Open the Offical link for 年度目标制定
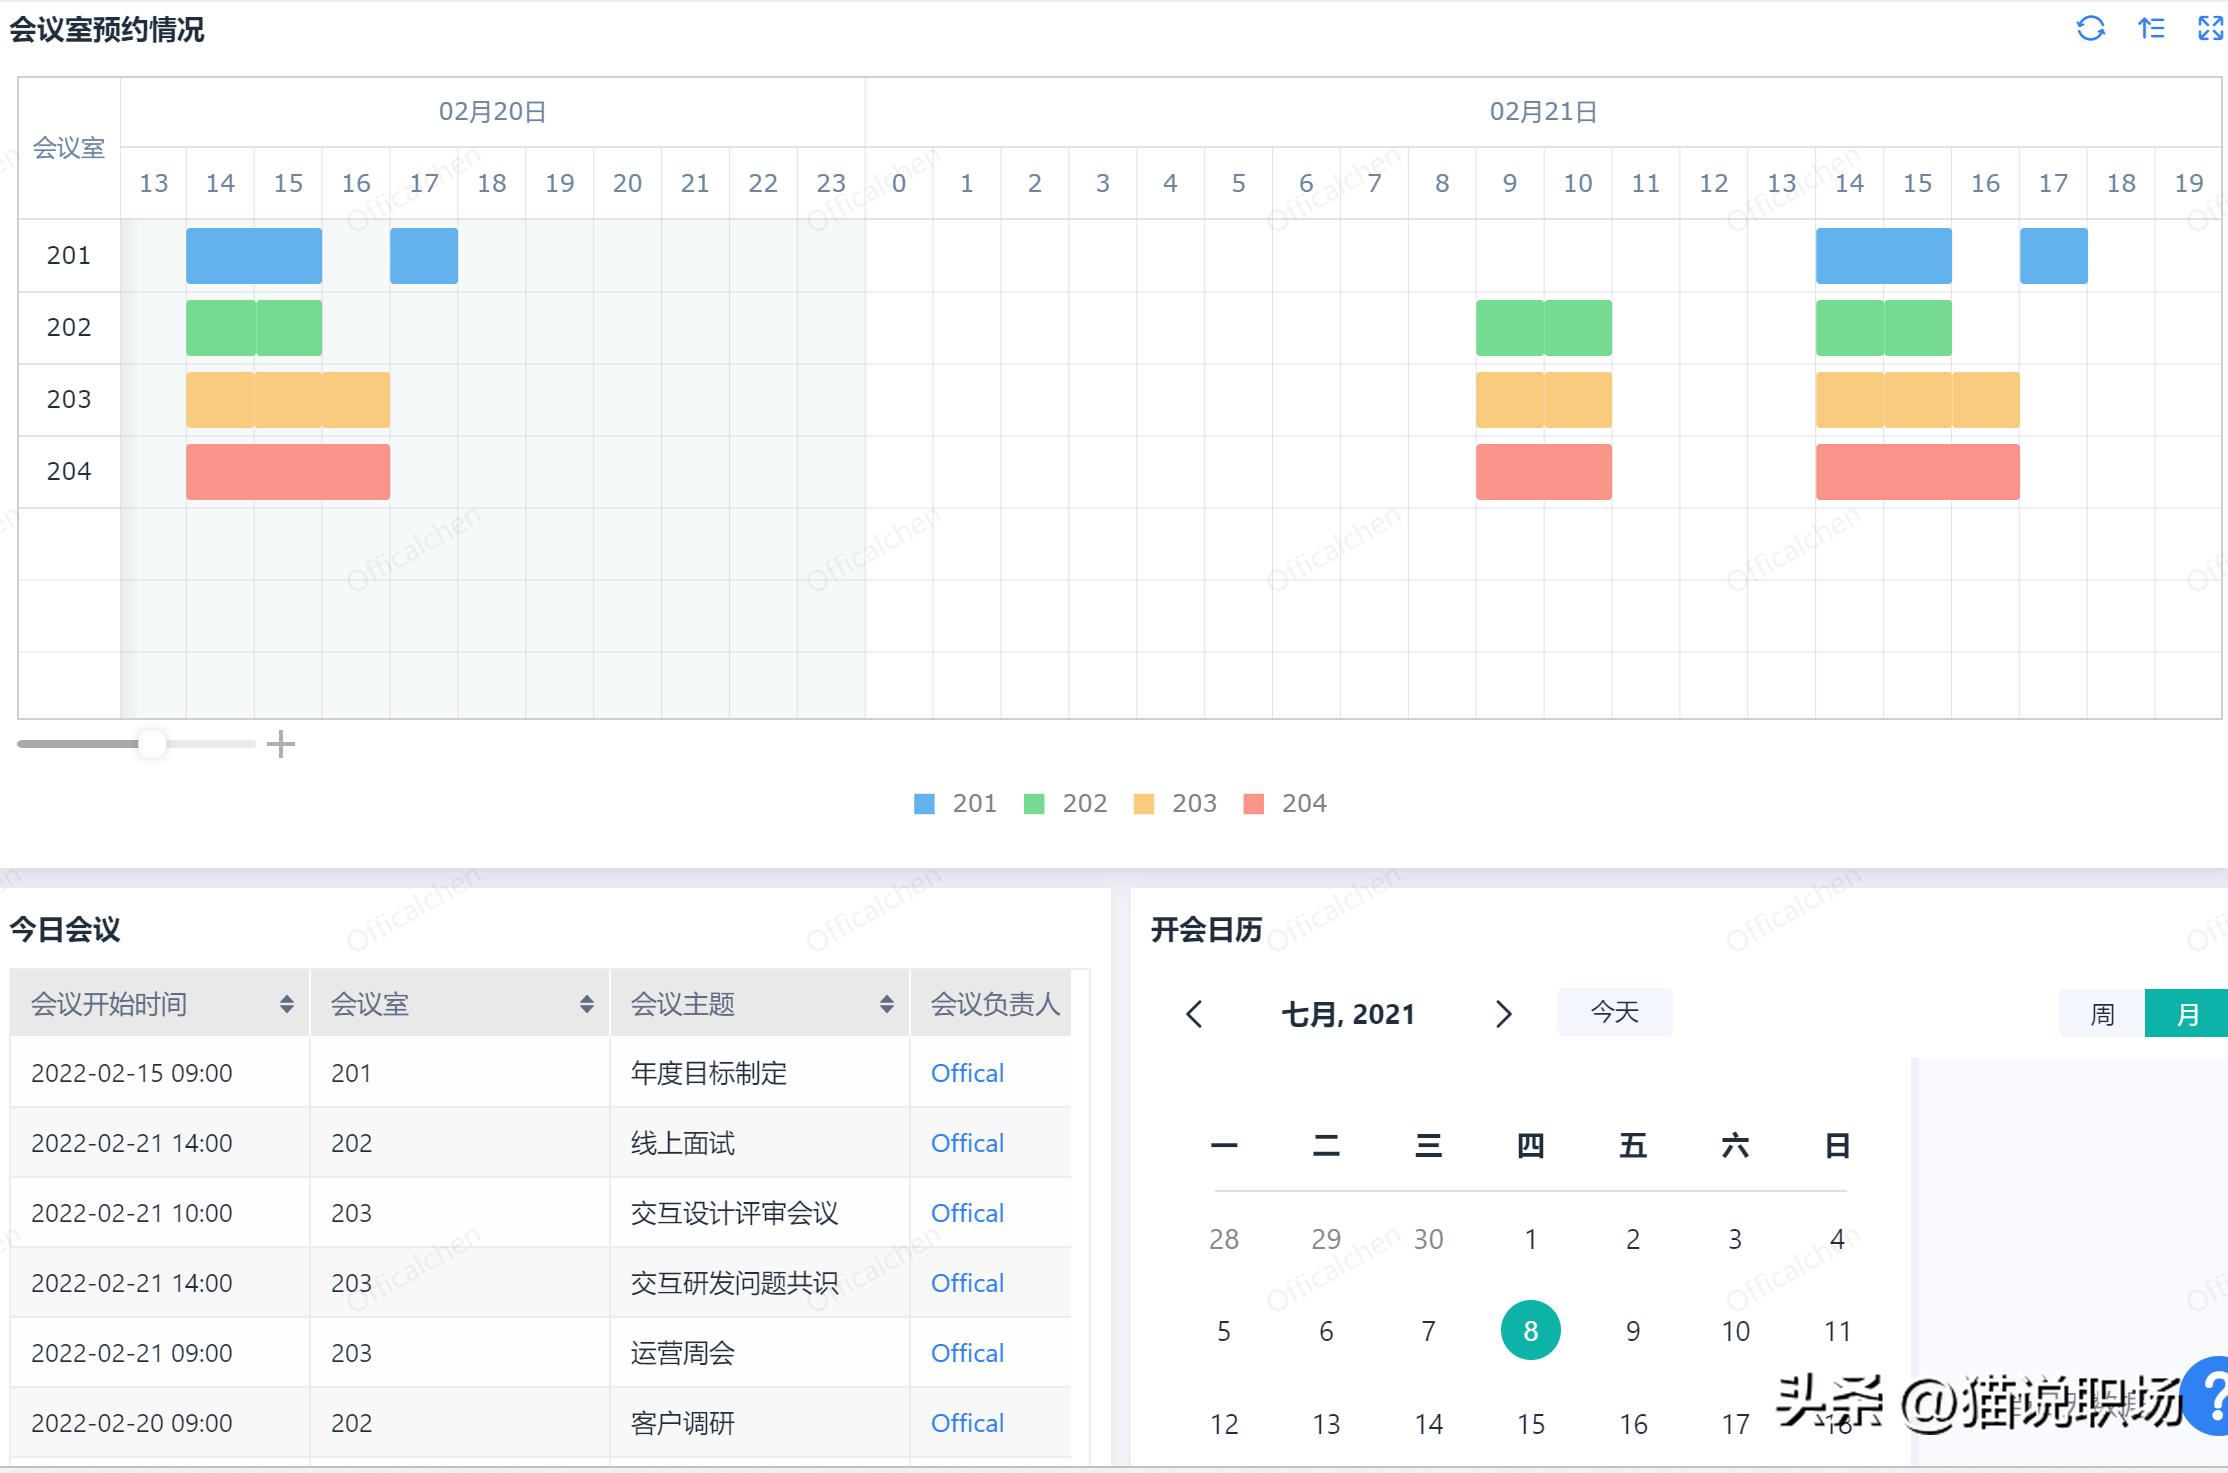 [966, 1072]
